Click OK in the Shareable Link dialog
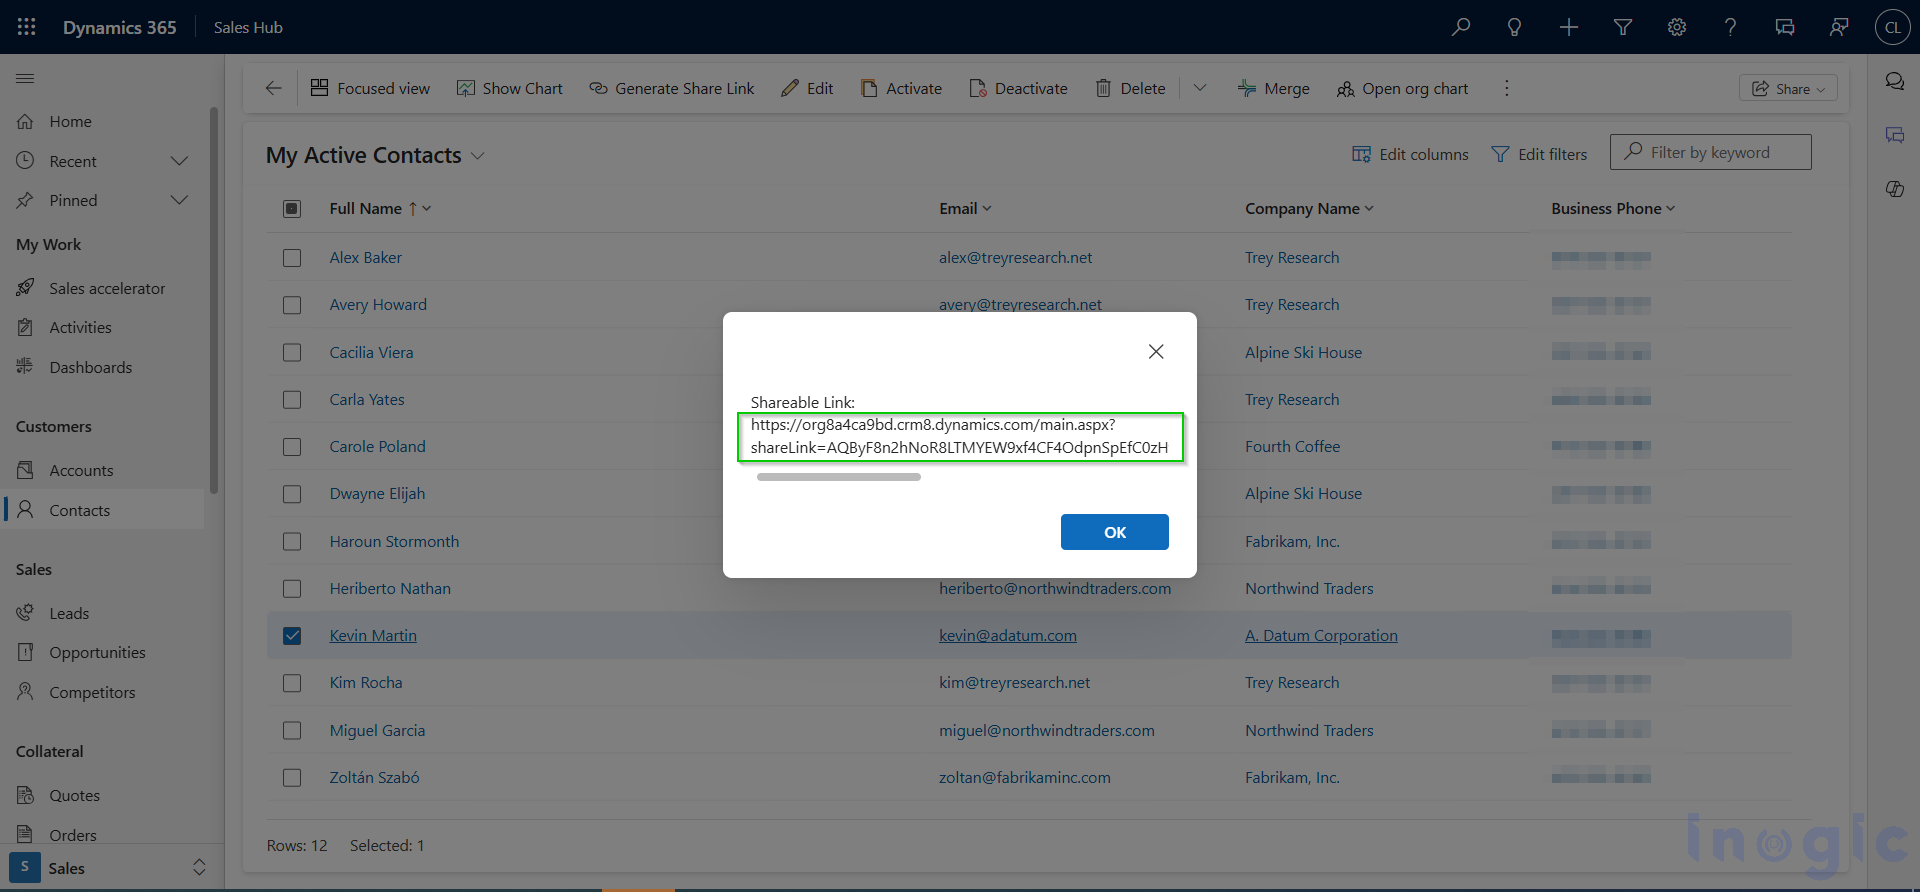Screen dimensions: 1920x892 (x=1114, y=532)
